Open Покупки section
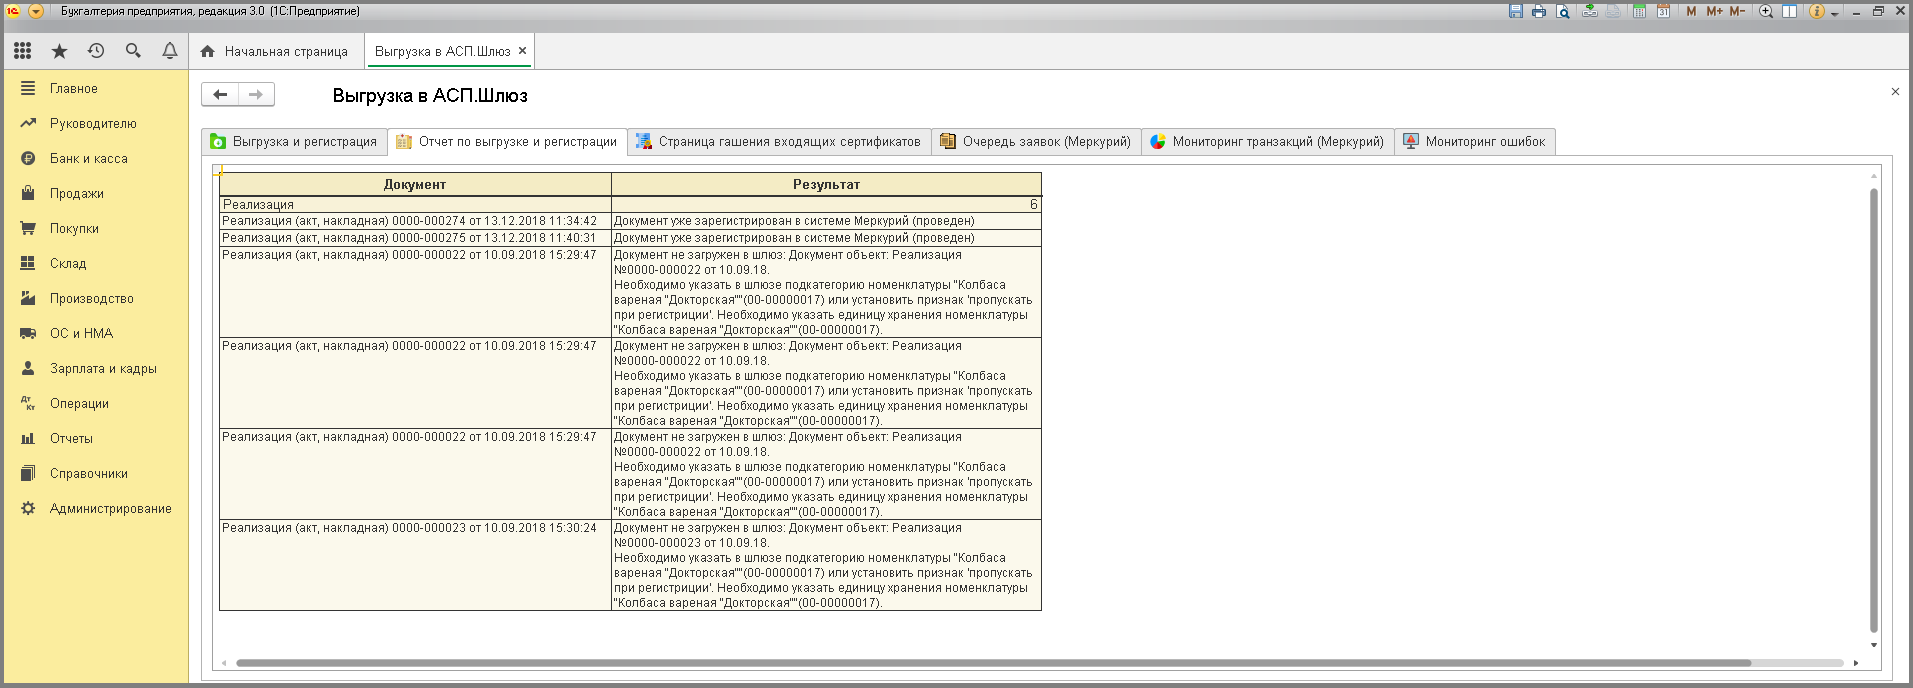1913x688 pixels. tap(96, 228)
